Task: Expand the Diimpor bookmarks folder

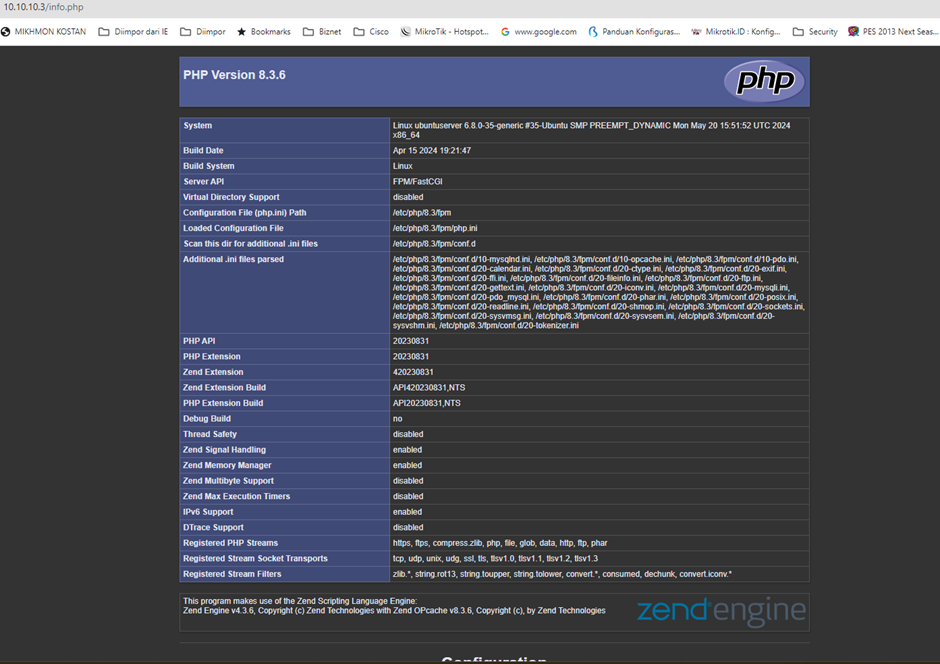Action: coord(203,32)
